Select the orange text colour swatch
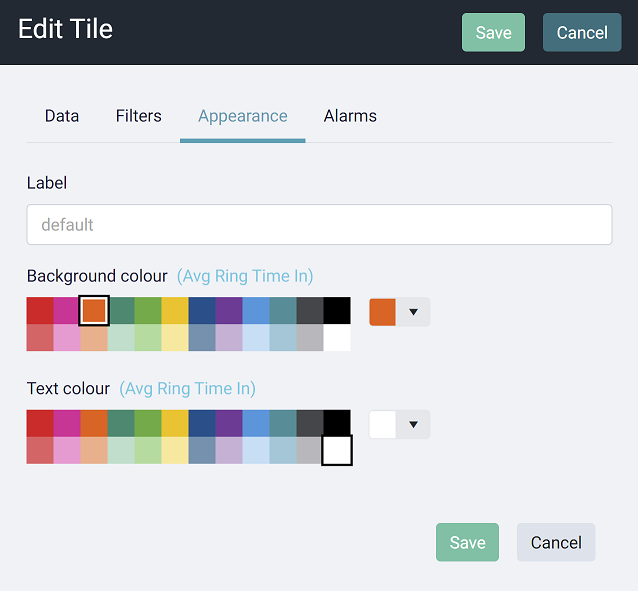 pyautogui.click(x=94, y=423)
